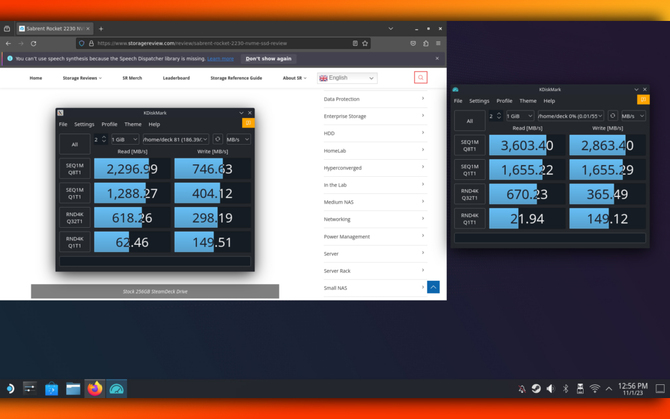The width and height of the screenshot is (670, 419).
Task: Switch to KDiskMark via taskbar speedometer icon
Action: (116, 389)
